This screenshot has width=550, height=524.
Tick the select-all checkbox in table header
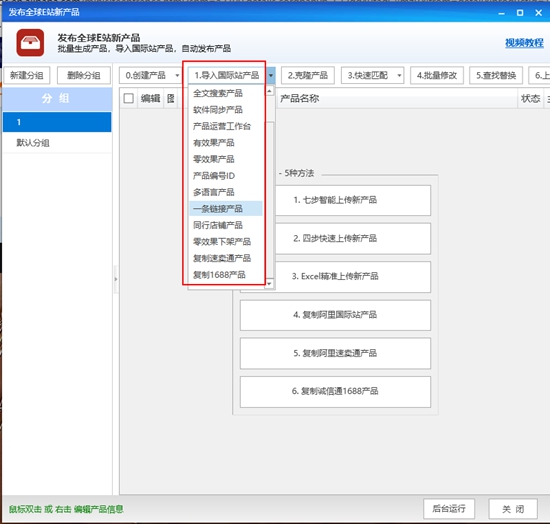tap(128, 99)
